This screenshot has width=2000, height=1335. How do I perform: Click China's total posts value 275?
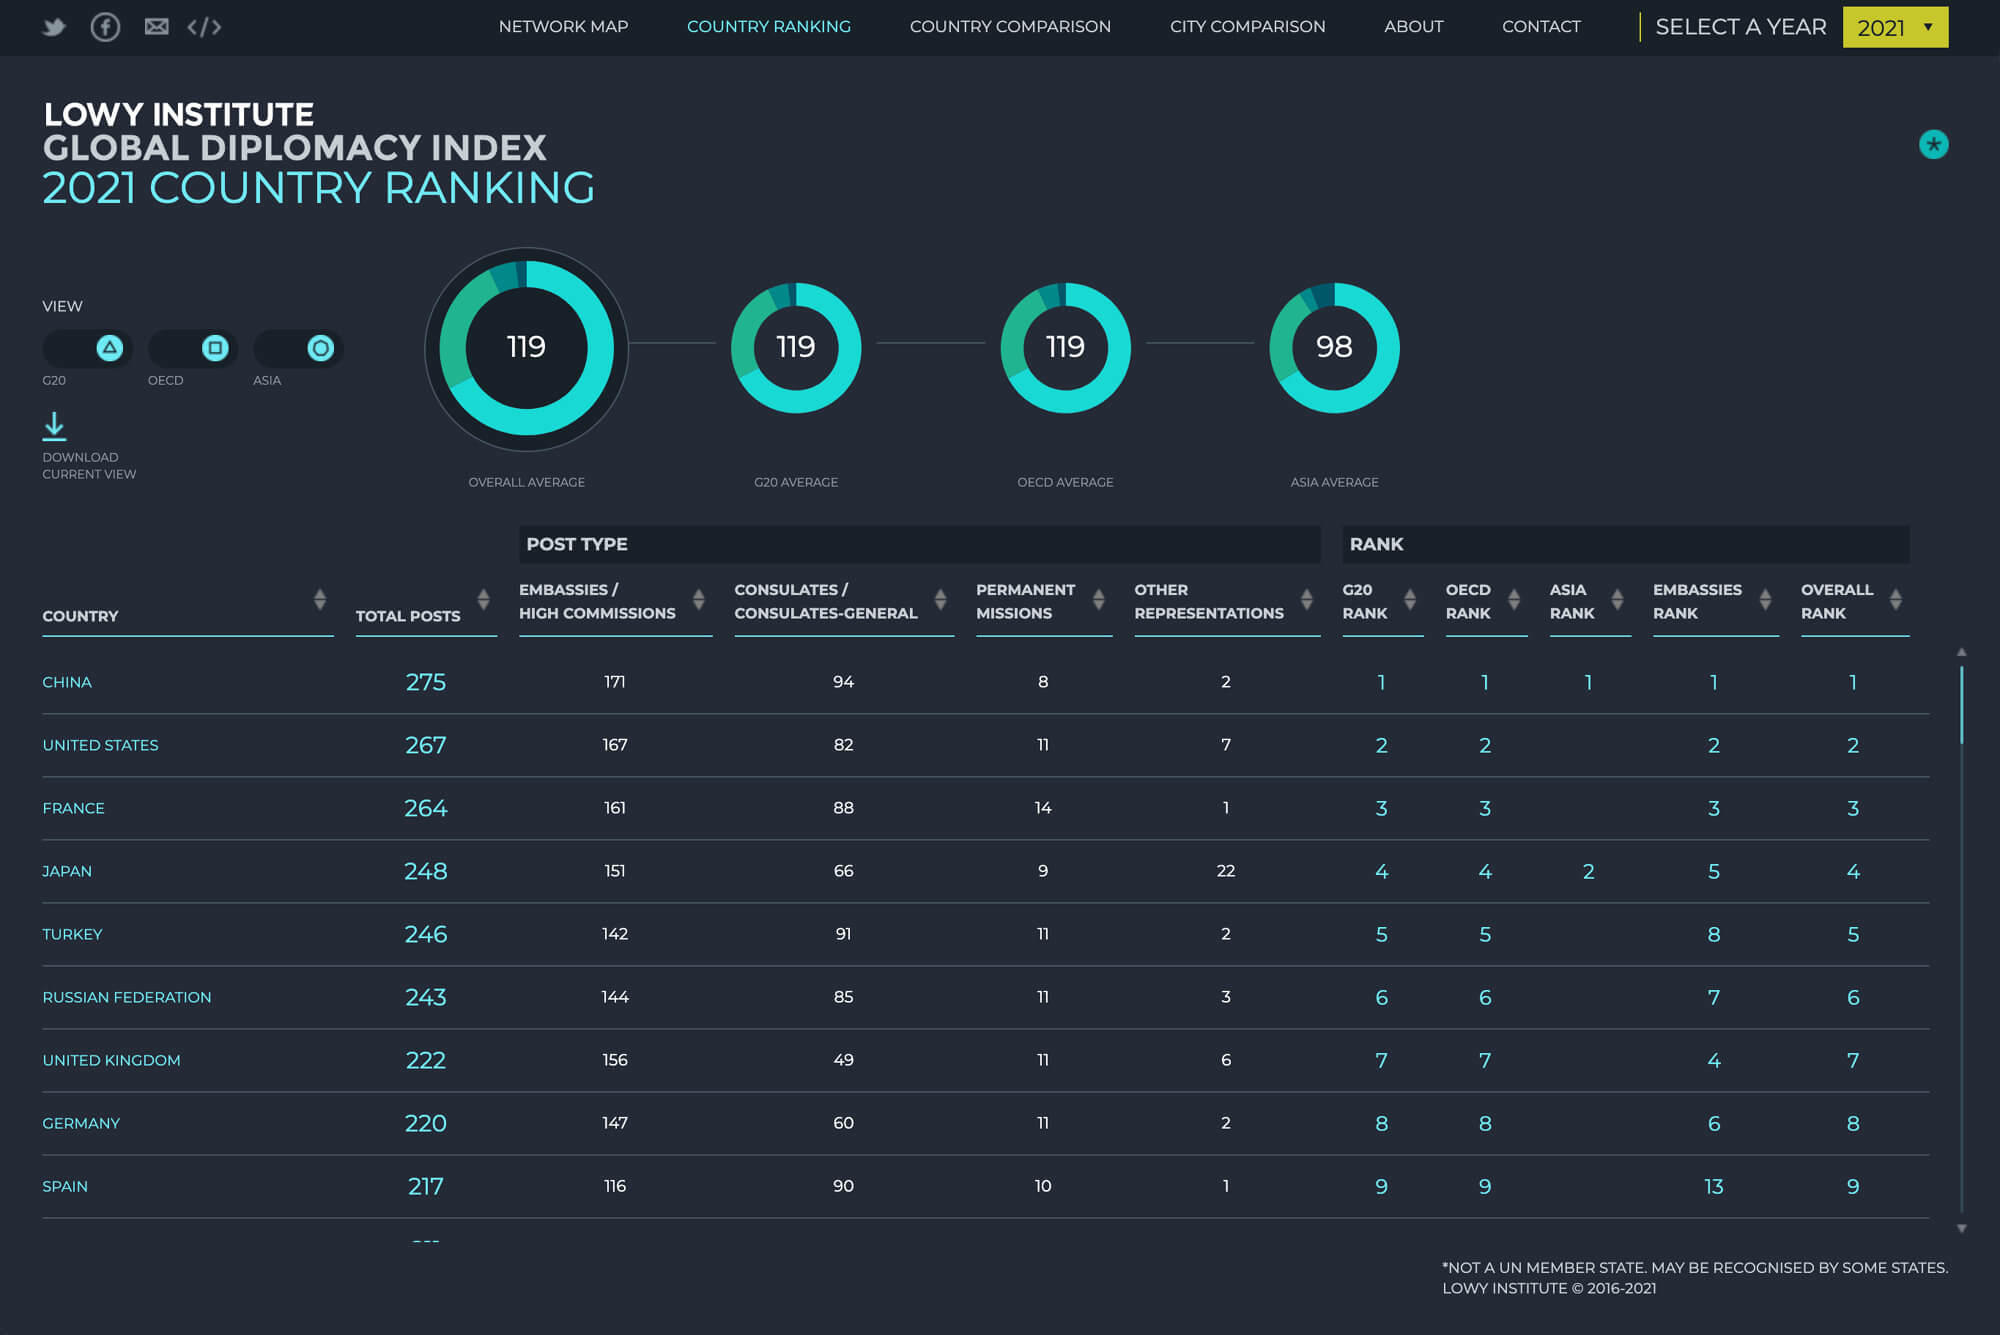pyautogui.click(x=426, y=682)
